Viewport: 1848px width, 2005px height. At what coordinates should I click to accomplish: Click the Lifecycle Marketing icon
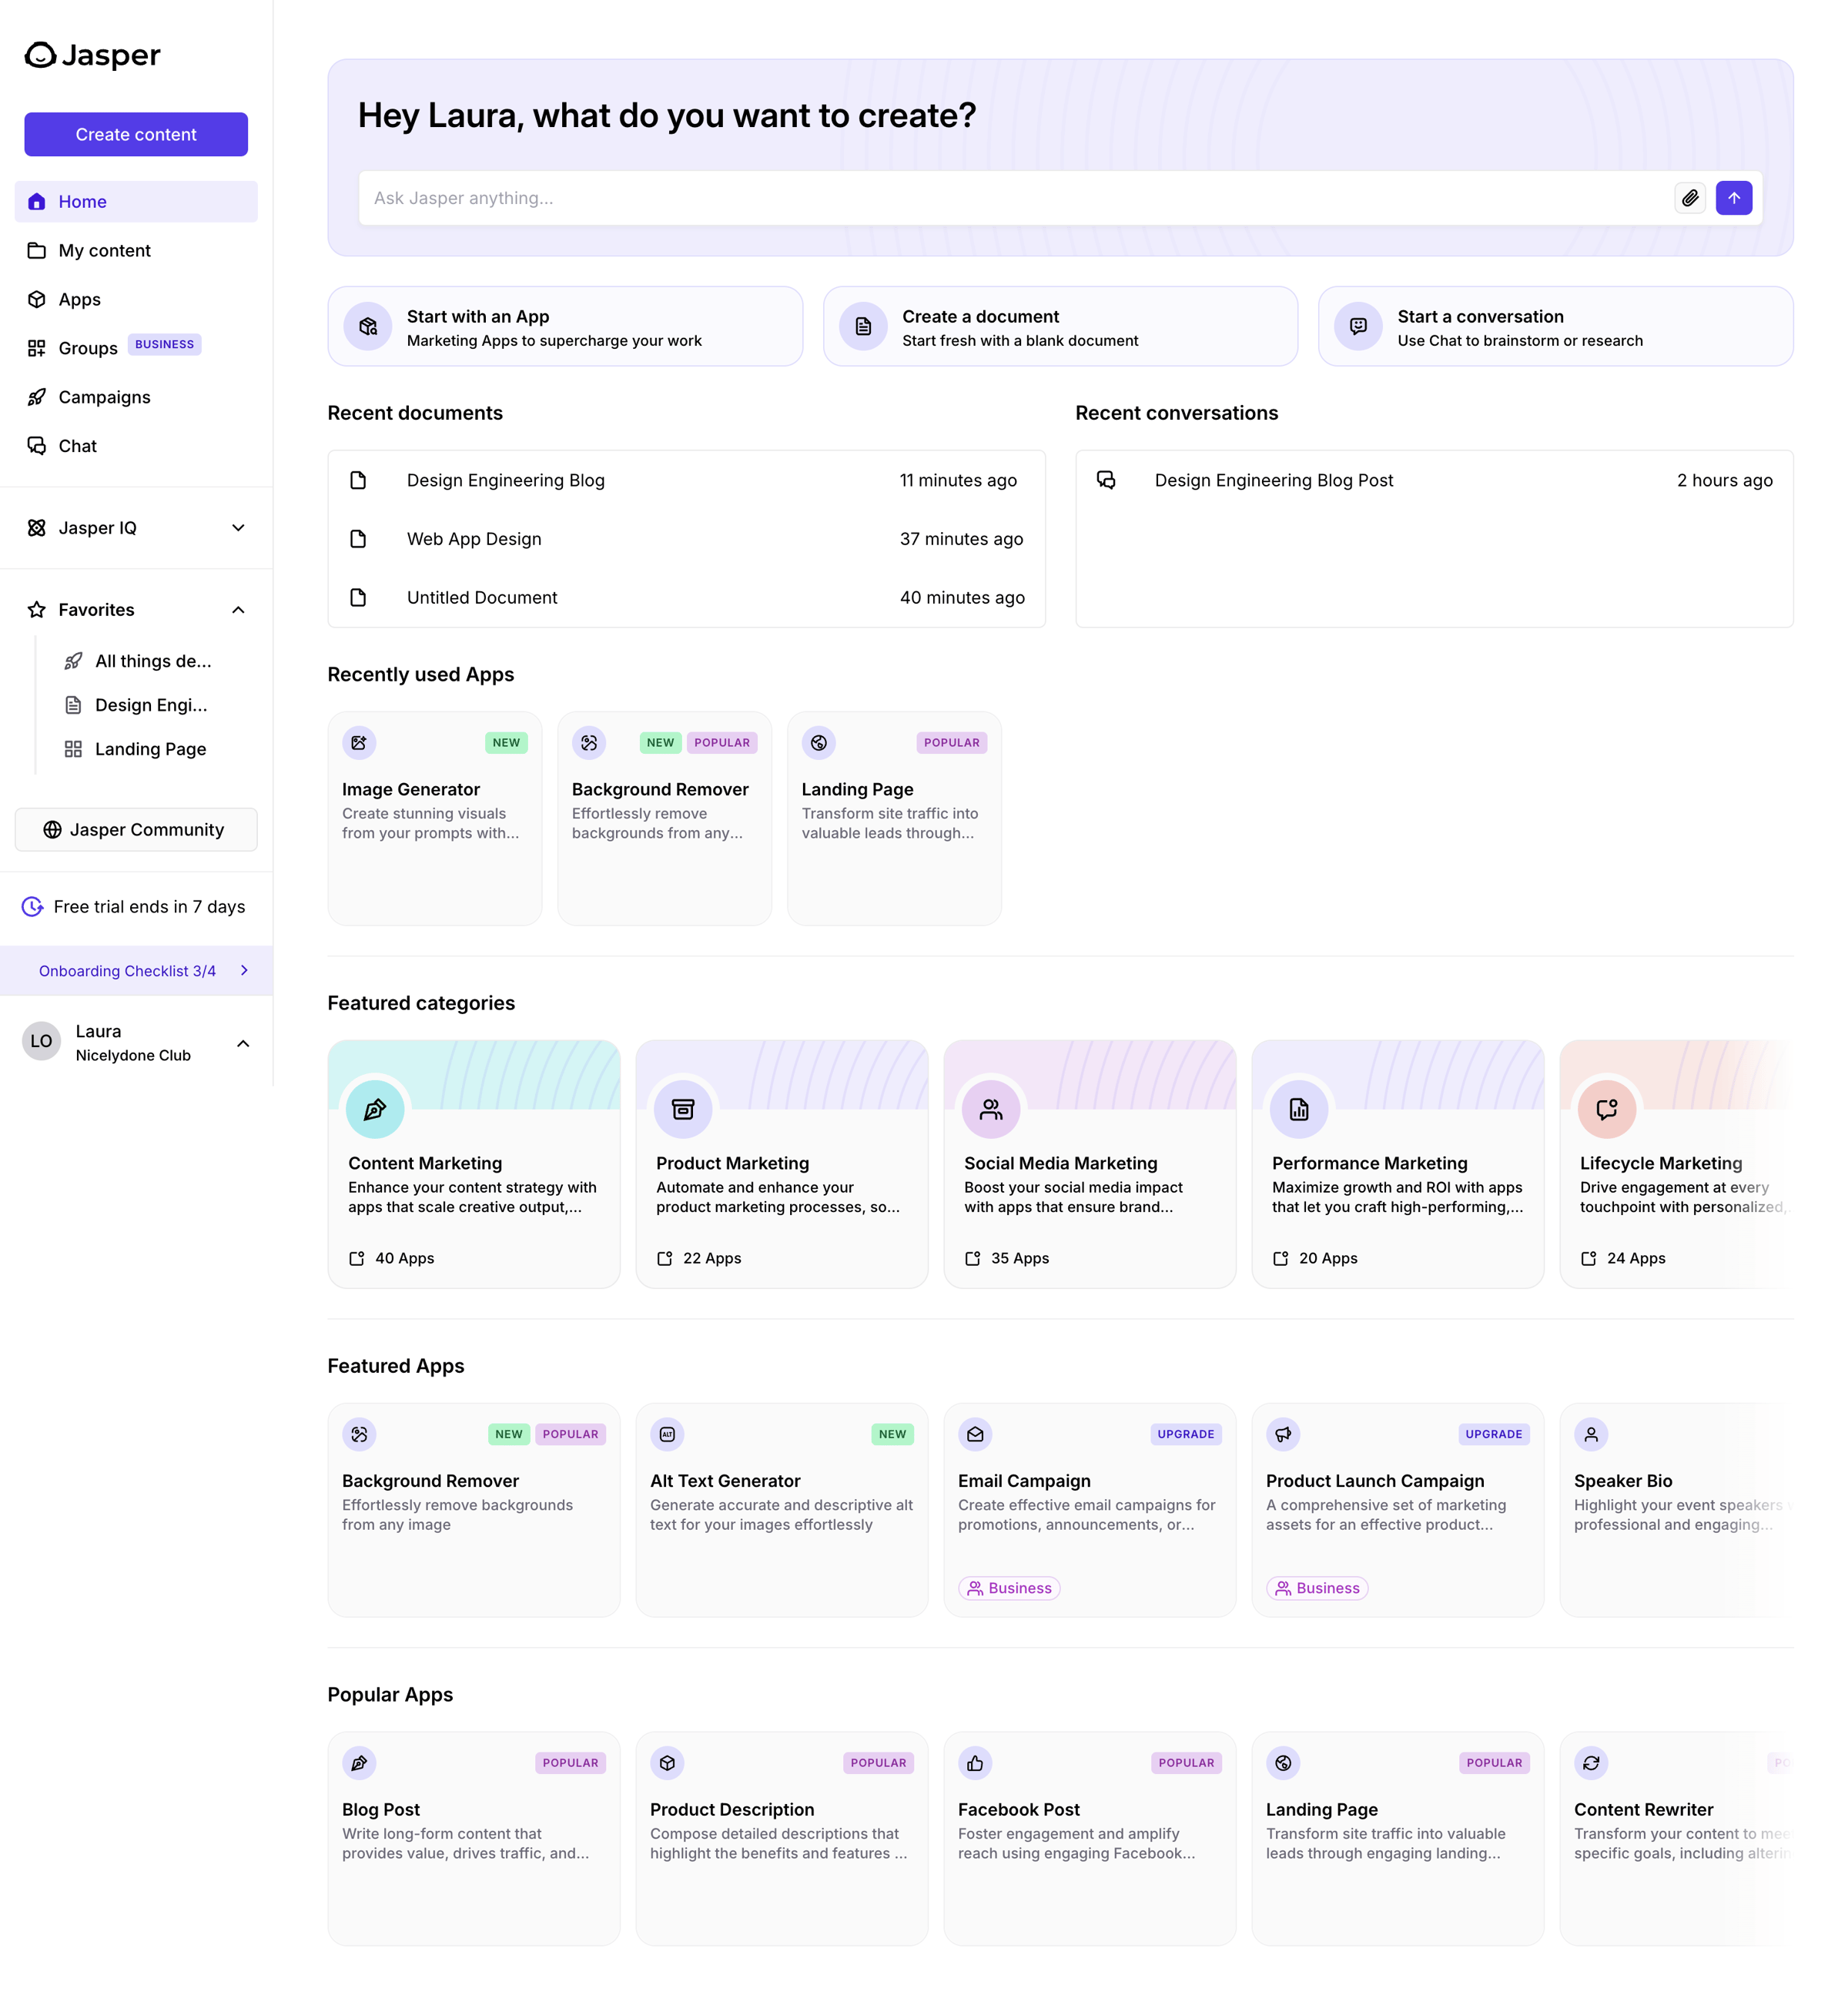click(1607, 1109)
